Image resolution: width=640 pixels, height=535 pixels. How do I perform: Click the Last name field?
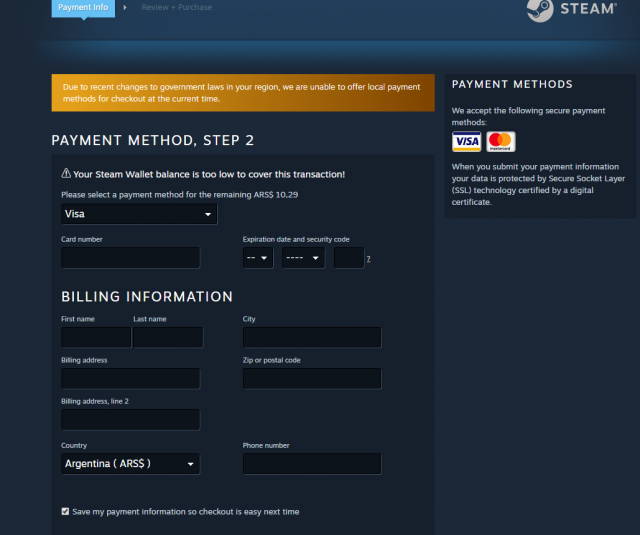click(x=167, y=337)
